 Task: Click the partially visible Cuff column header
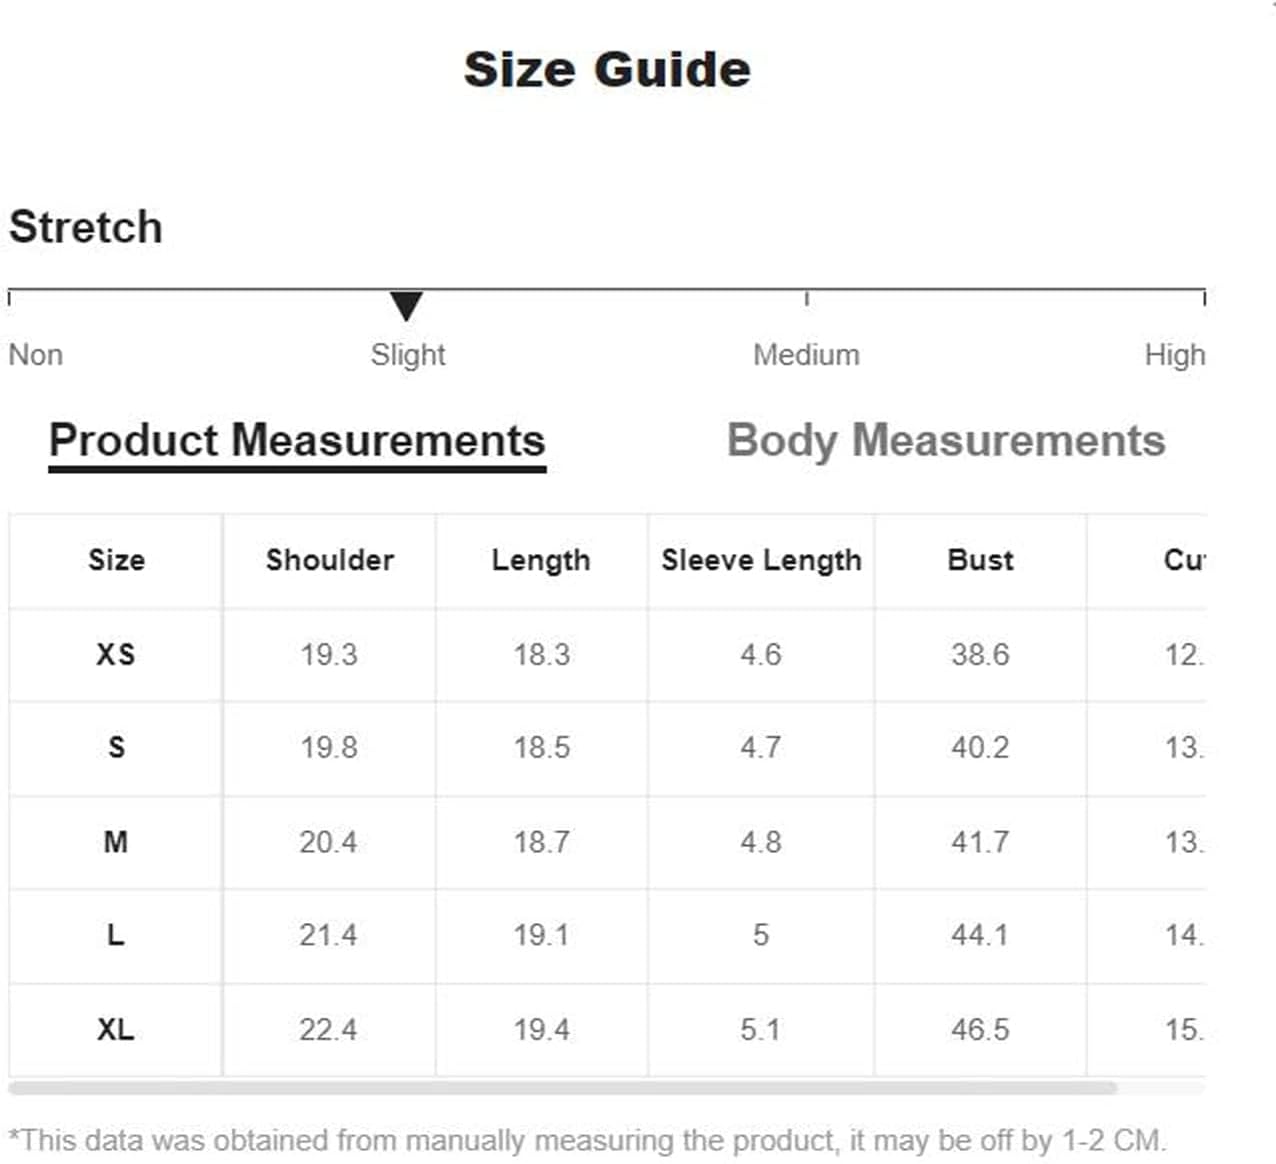pos(1184,560)
